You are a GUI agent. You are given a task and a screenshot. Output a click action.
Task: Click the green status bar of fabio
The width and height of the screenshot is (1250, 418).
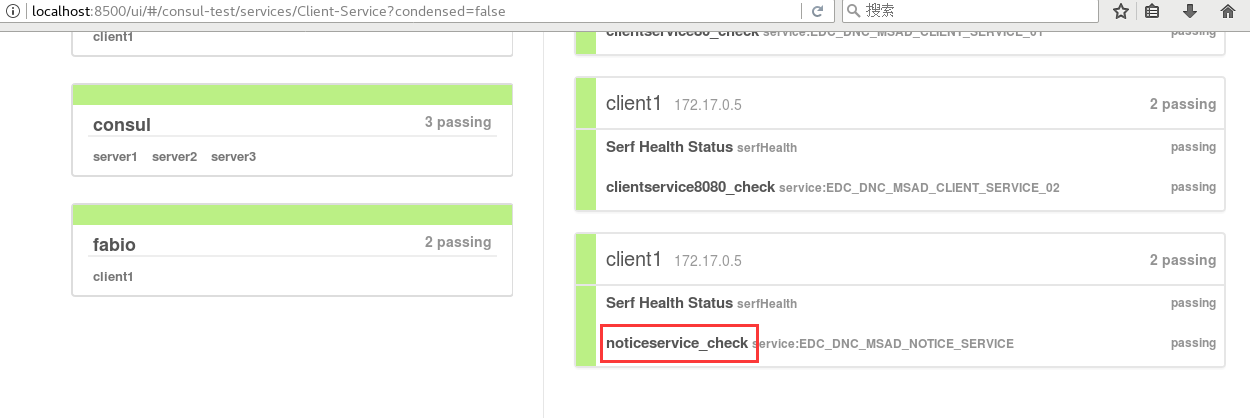click(x=292, y=214)
